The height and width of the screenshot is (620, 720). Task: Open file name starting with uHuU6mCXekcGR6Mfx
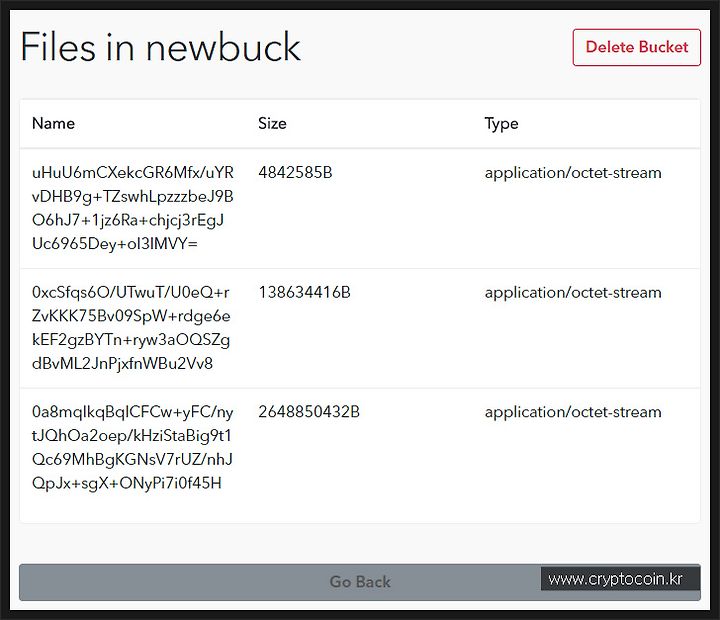133,208
